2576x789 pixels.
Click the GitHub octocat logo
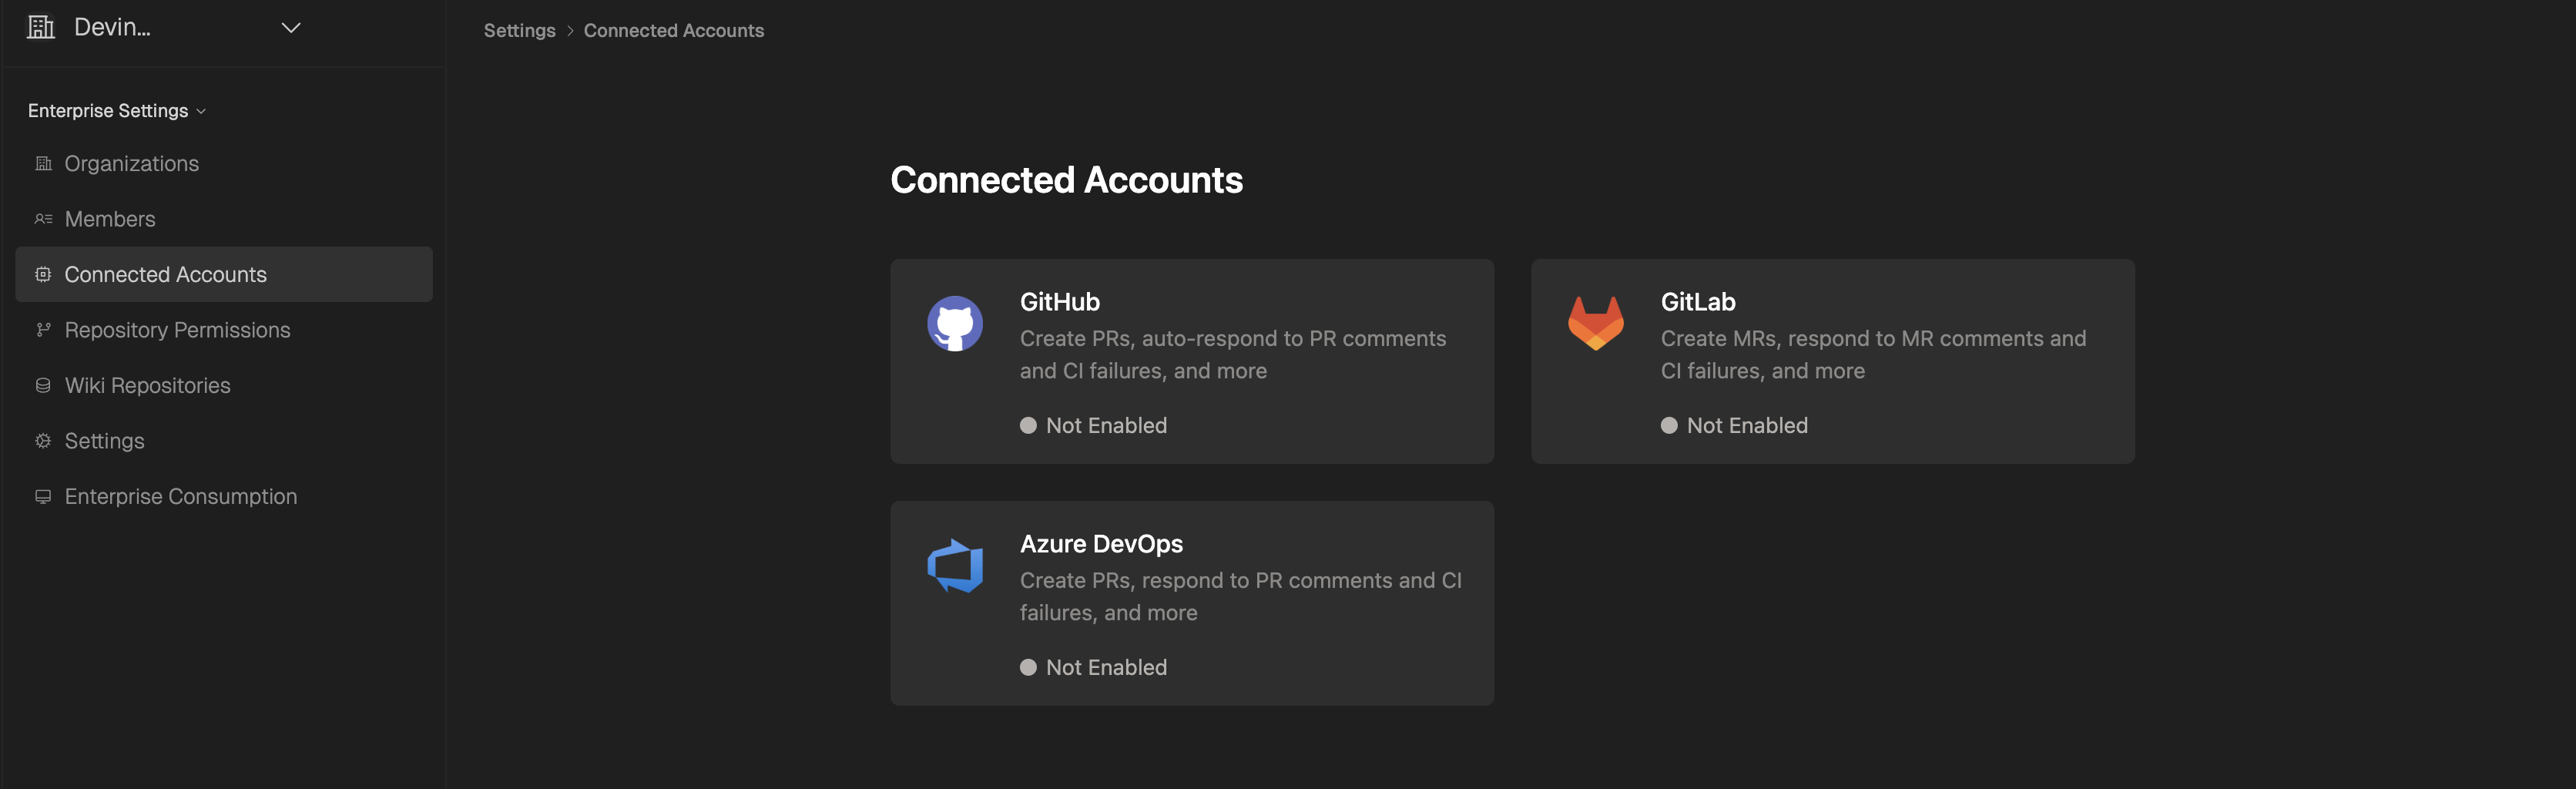[955, 323]
